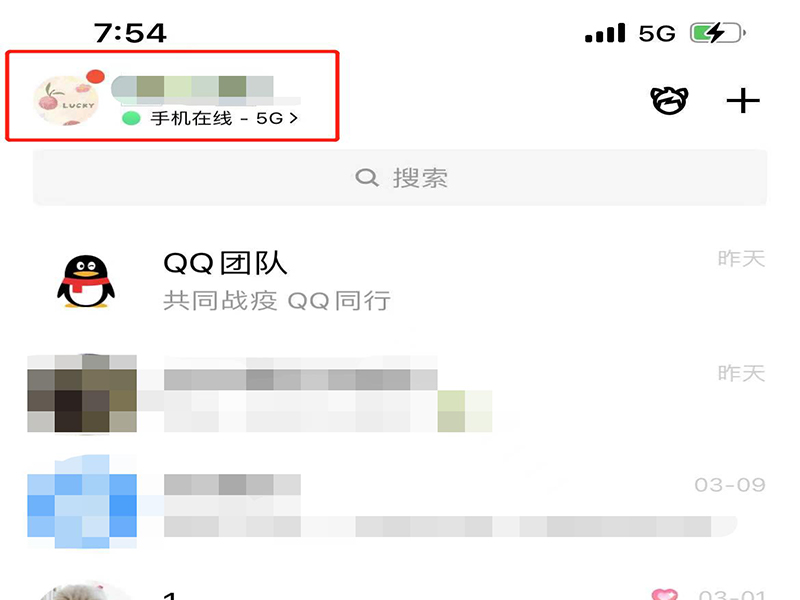Open the QQ penguin avatar

(x=86, y=281)
